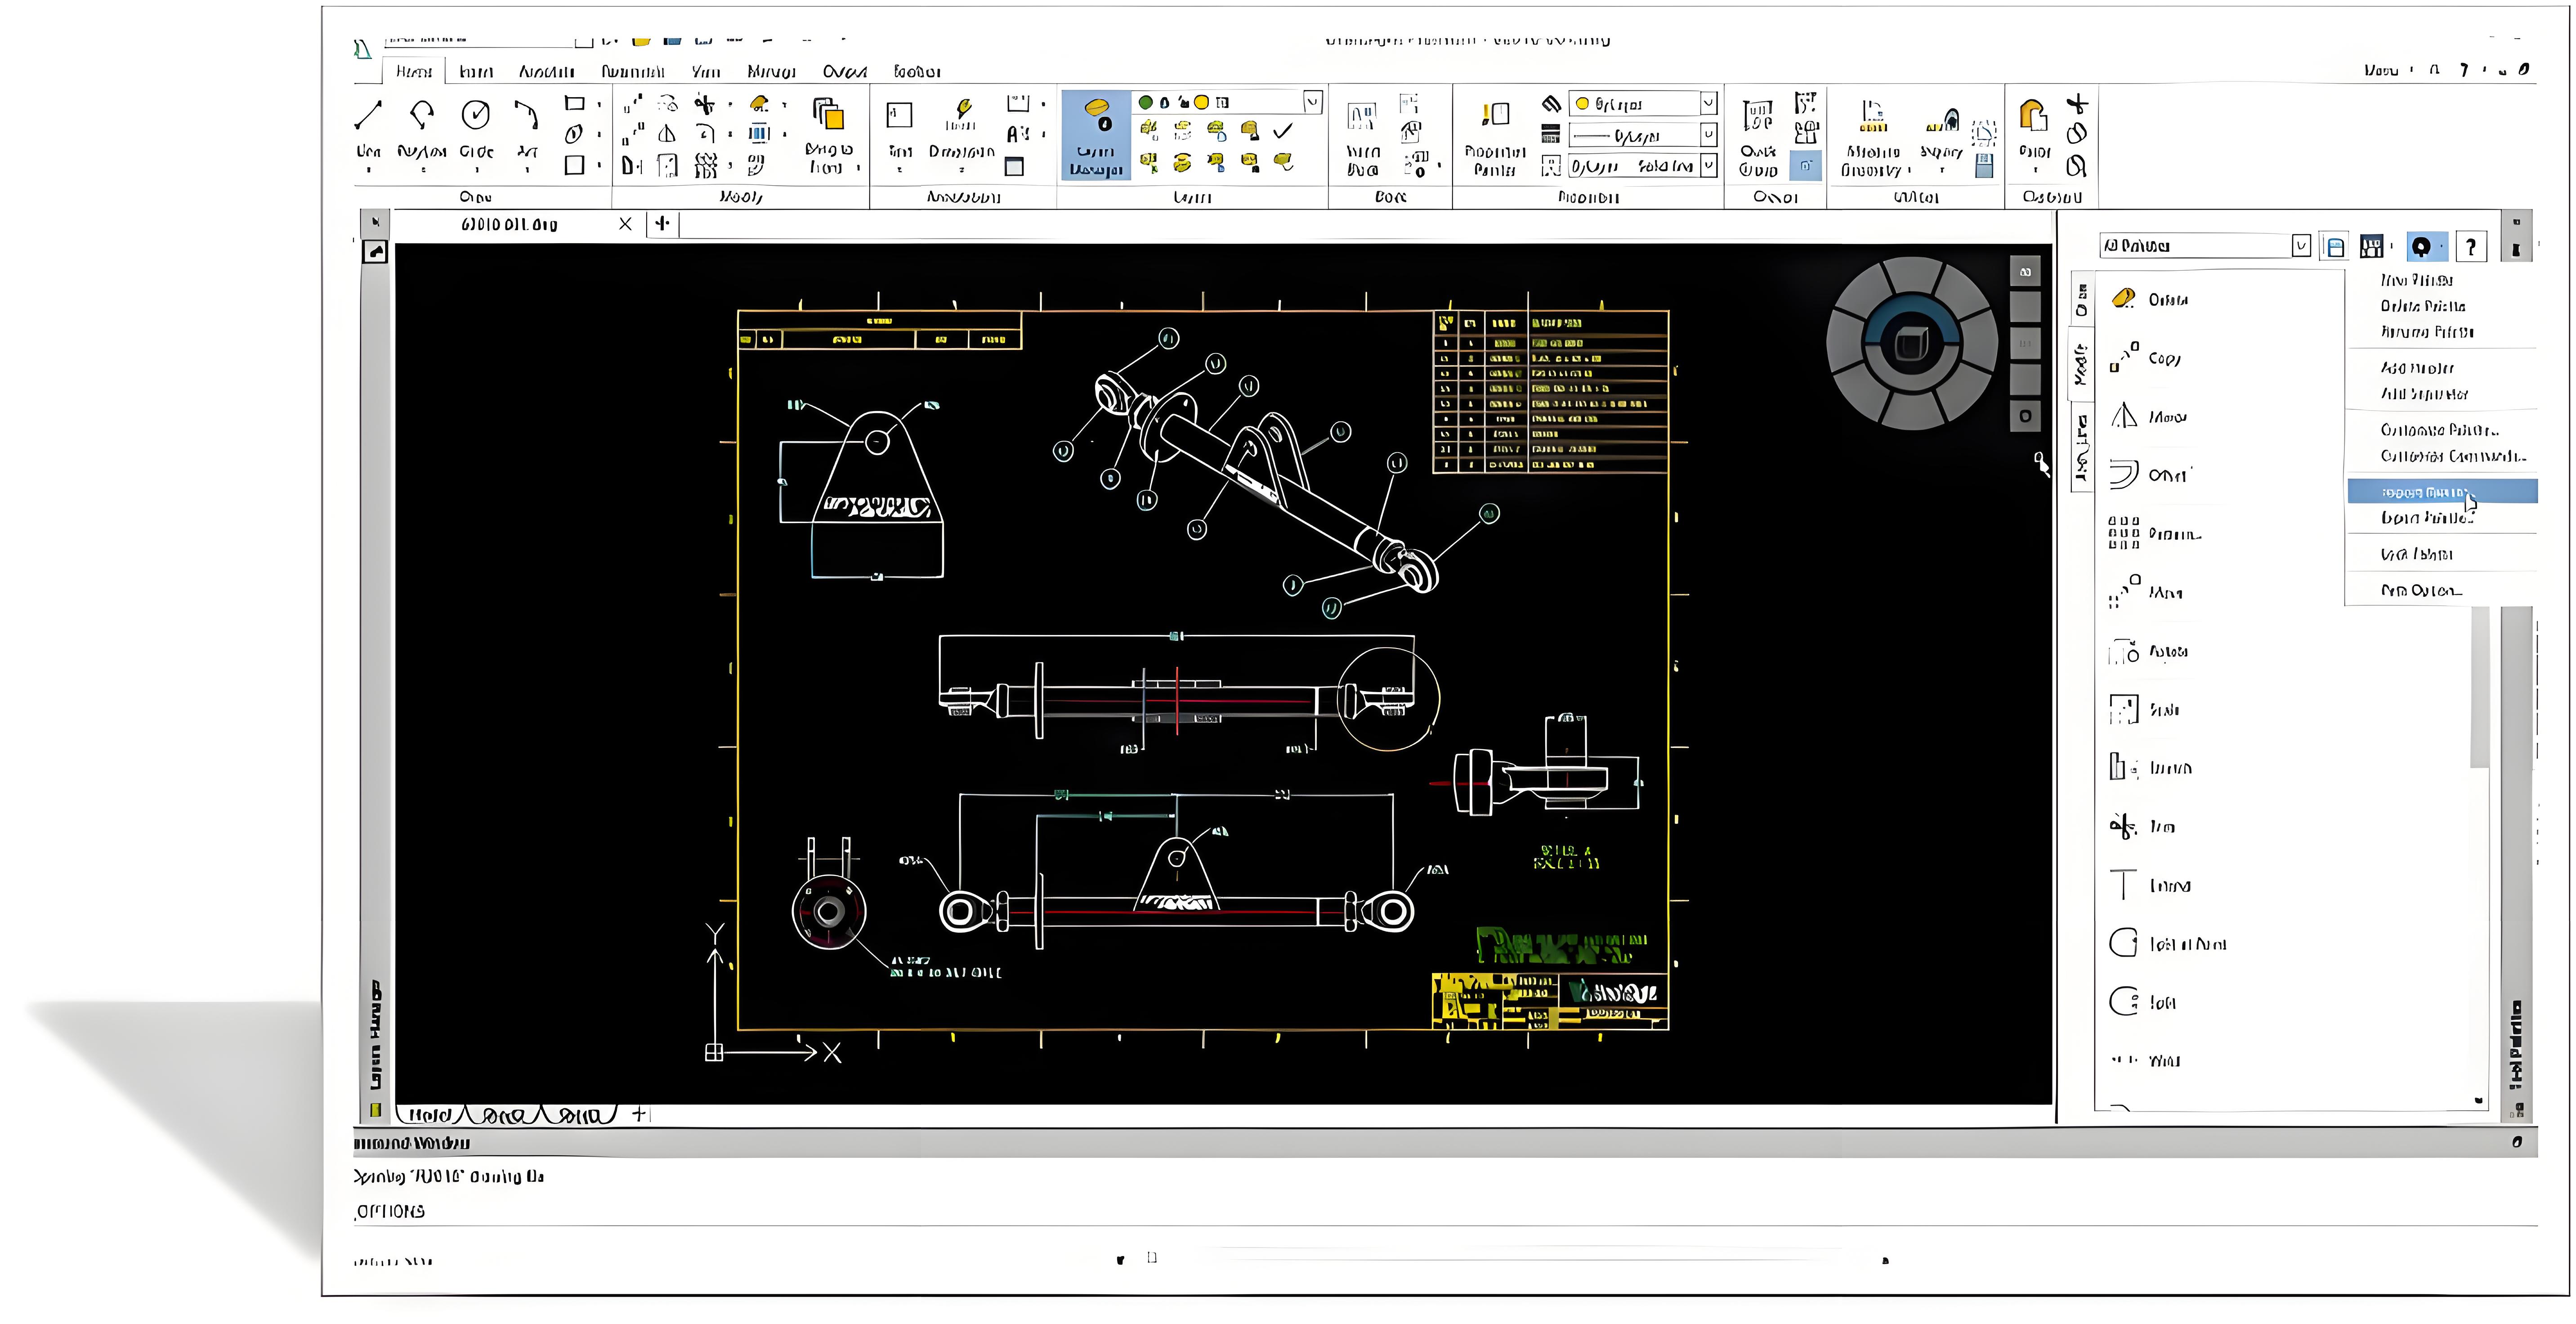Open the layer list dropdown arrow
This screenshot has width=2576, height=1324.
1313,102
